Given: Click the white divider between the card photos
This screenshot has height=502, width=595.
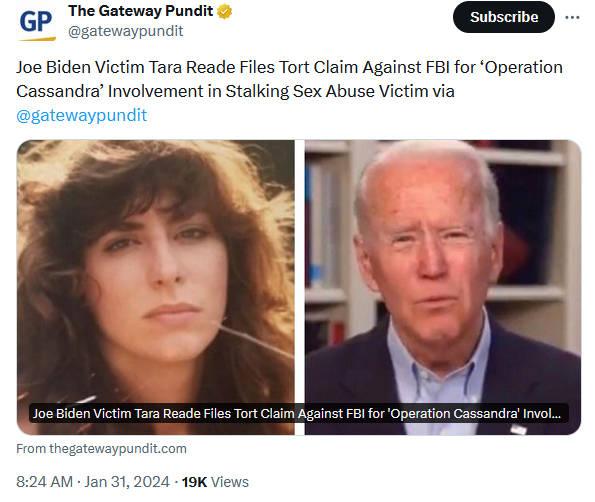Looking at the screenshot, I should click(x=300, y=287).
